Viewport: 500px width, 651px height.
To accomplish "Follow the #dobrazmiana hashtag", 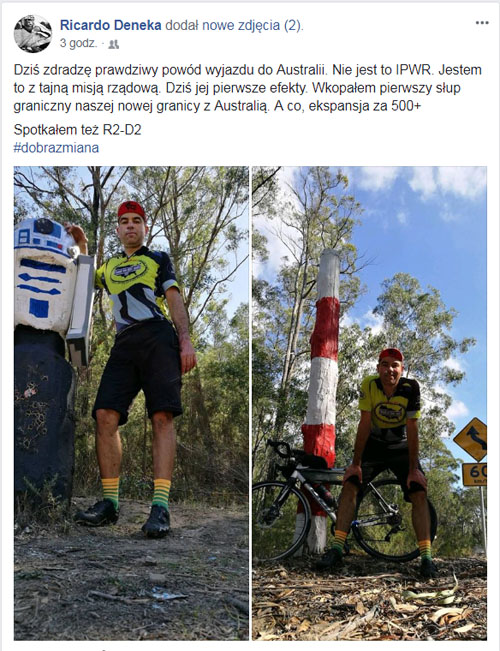I will tap(56, 148).
